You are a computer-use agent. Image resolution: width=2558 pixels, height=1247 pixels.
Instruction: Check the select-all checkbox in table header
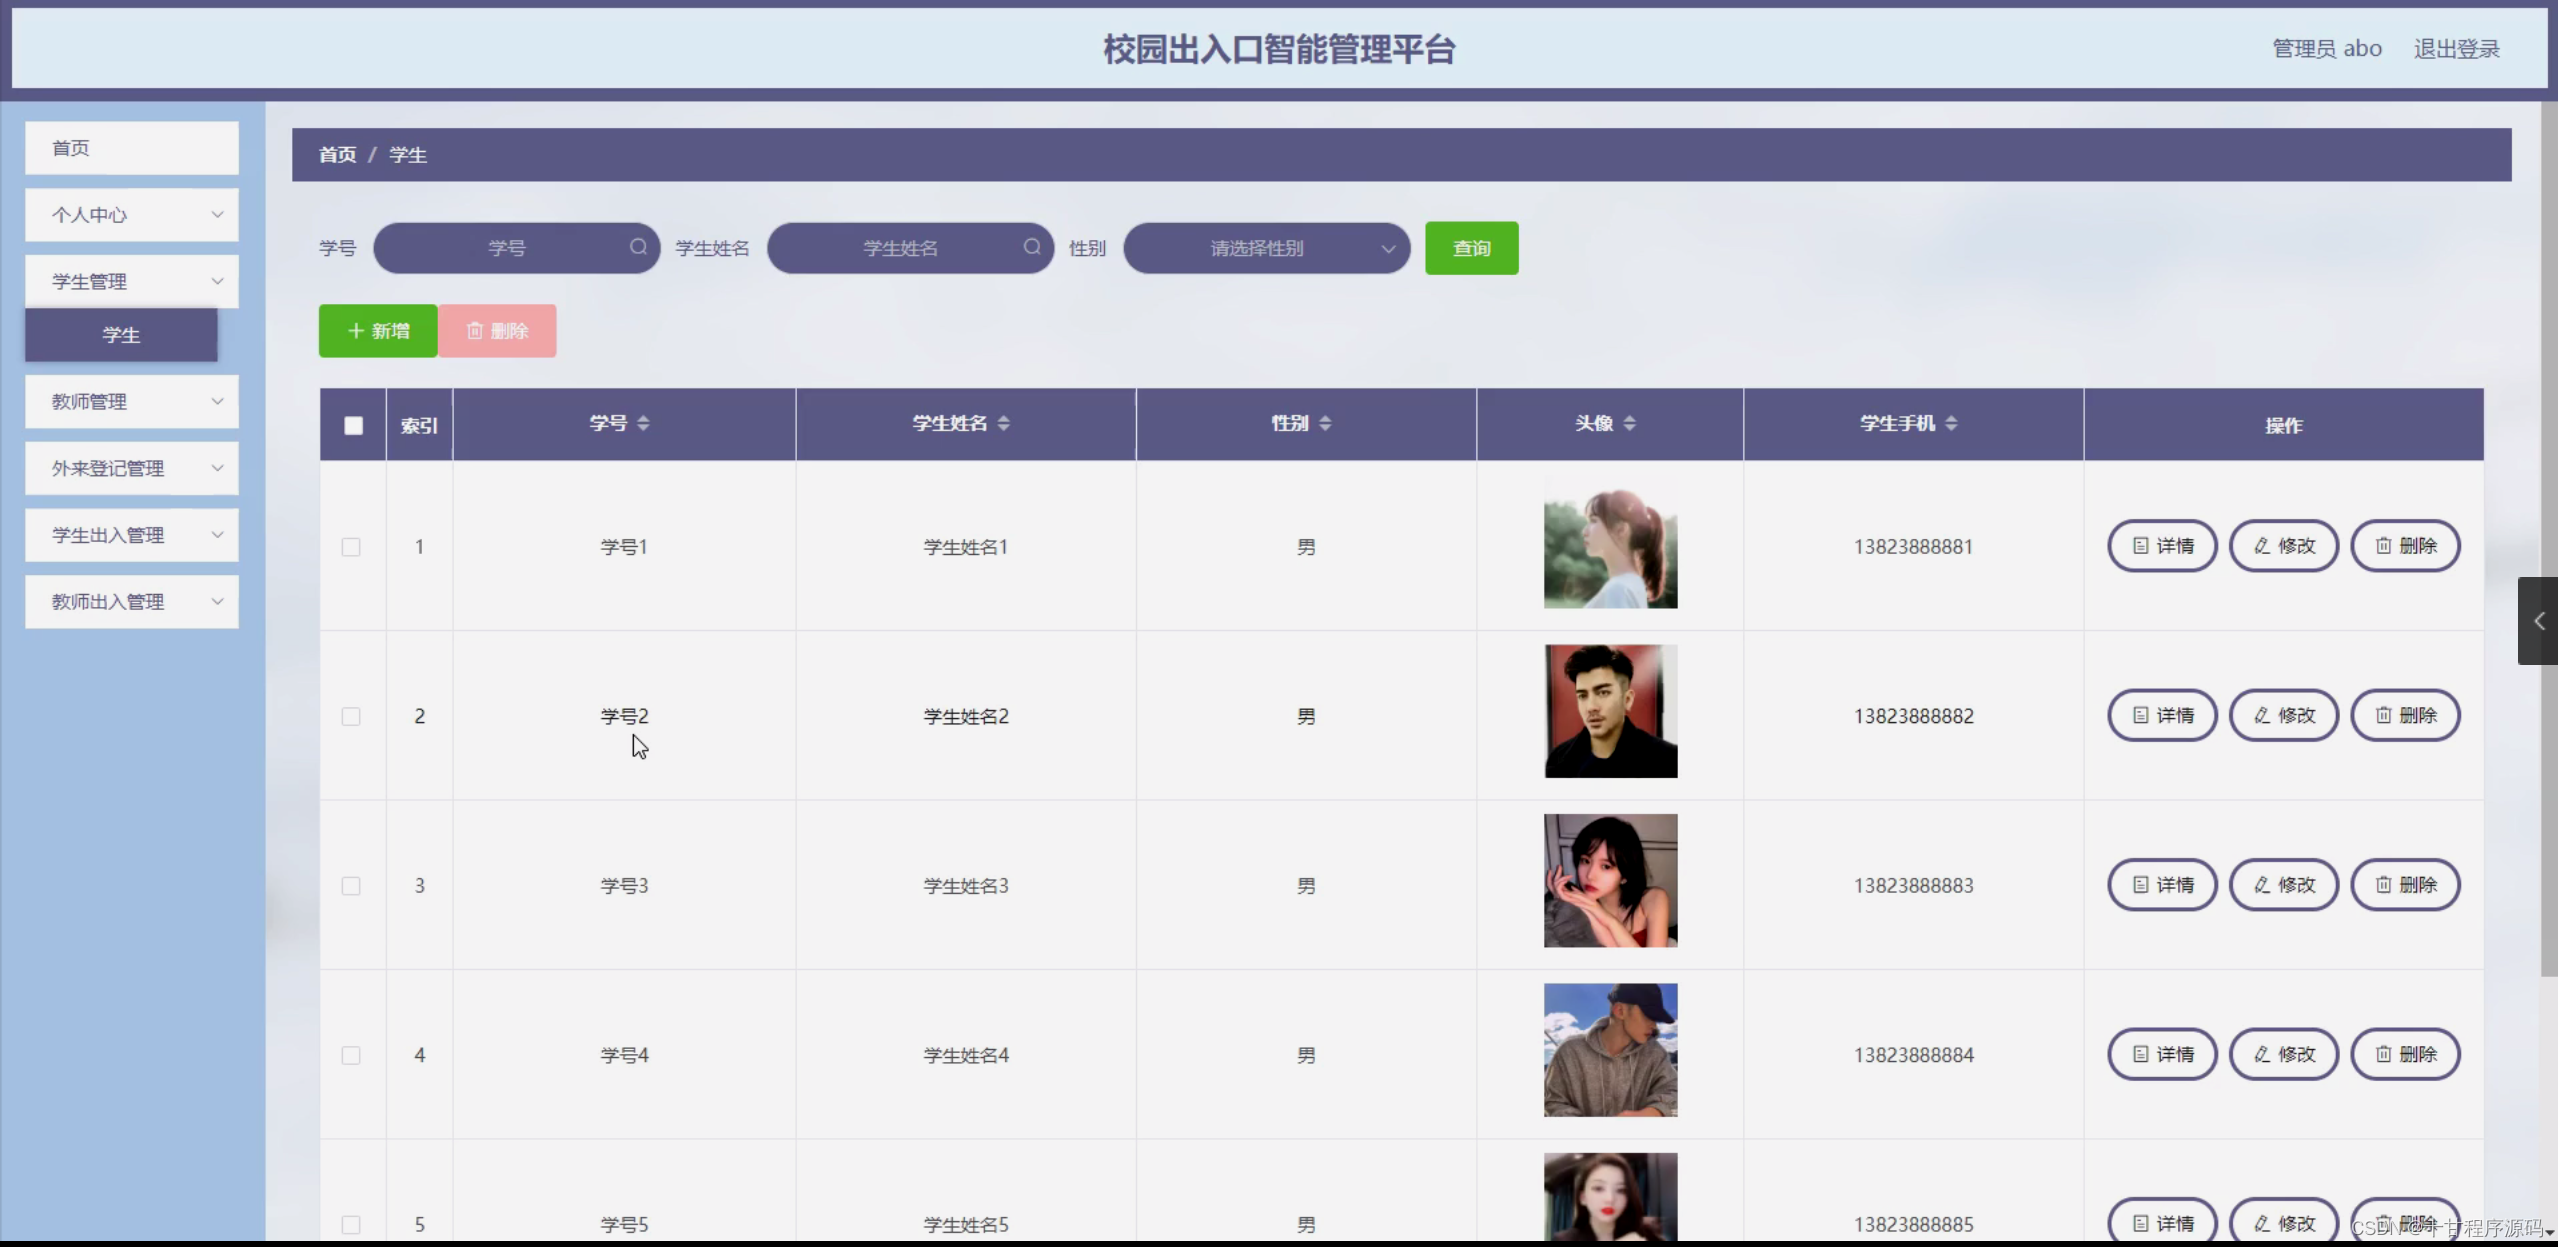click(352, 425)
